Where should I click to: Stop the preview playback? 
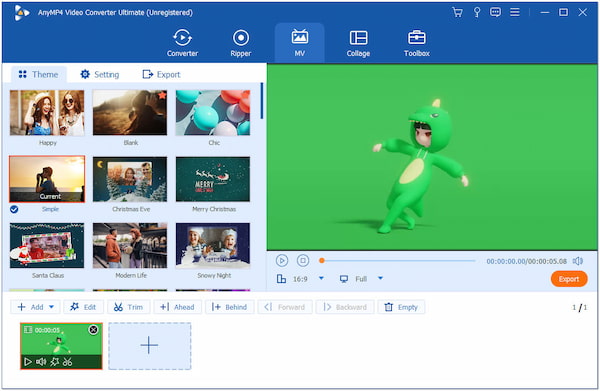pyautogui.click(x=303, y=261)
